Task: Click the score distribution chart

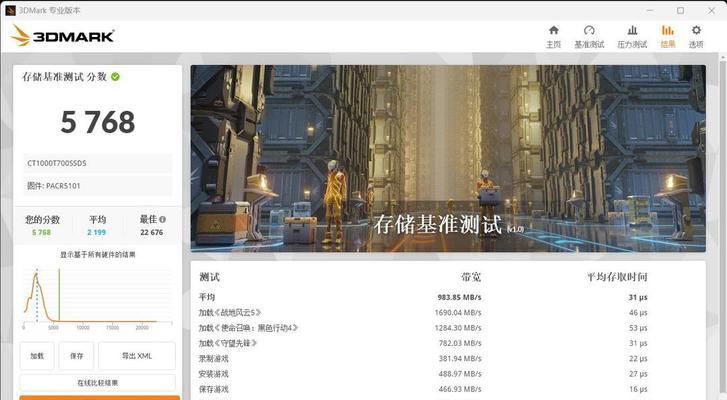Action: 97,298
